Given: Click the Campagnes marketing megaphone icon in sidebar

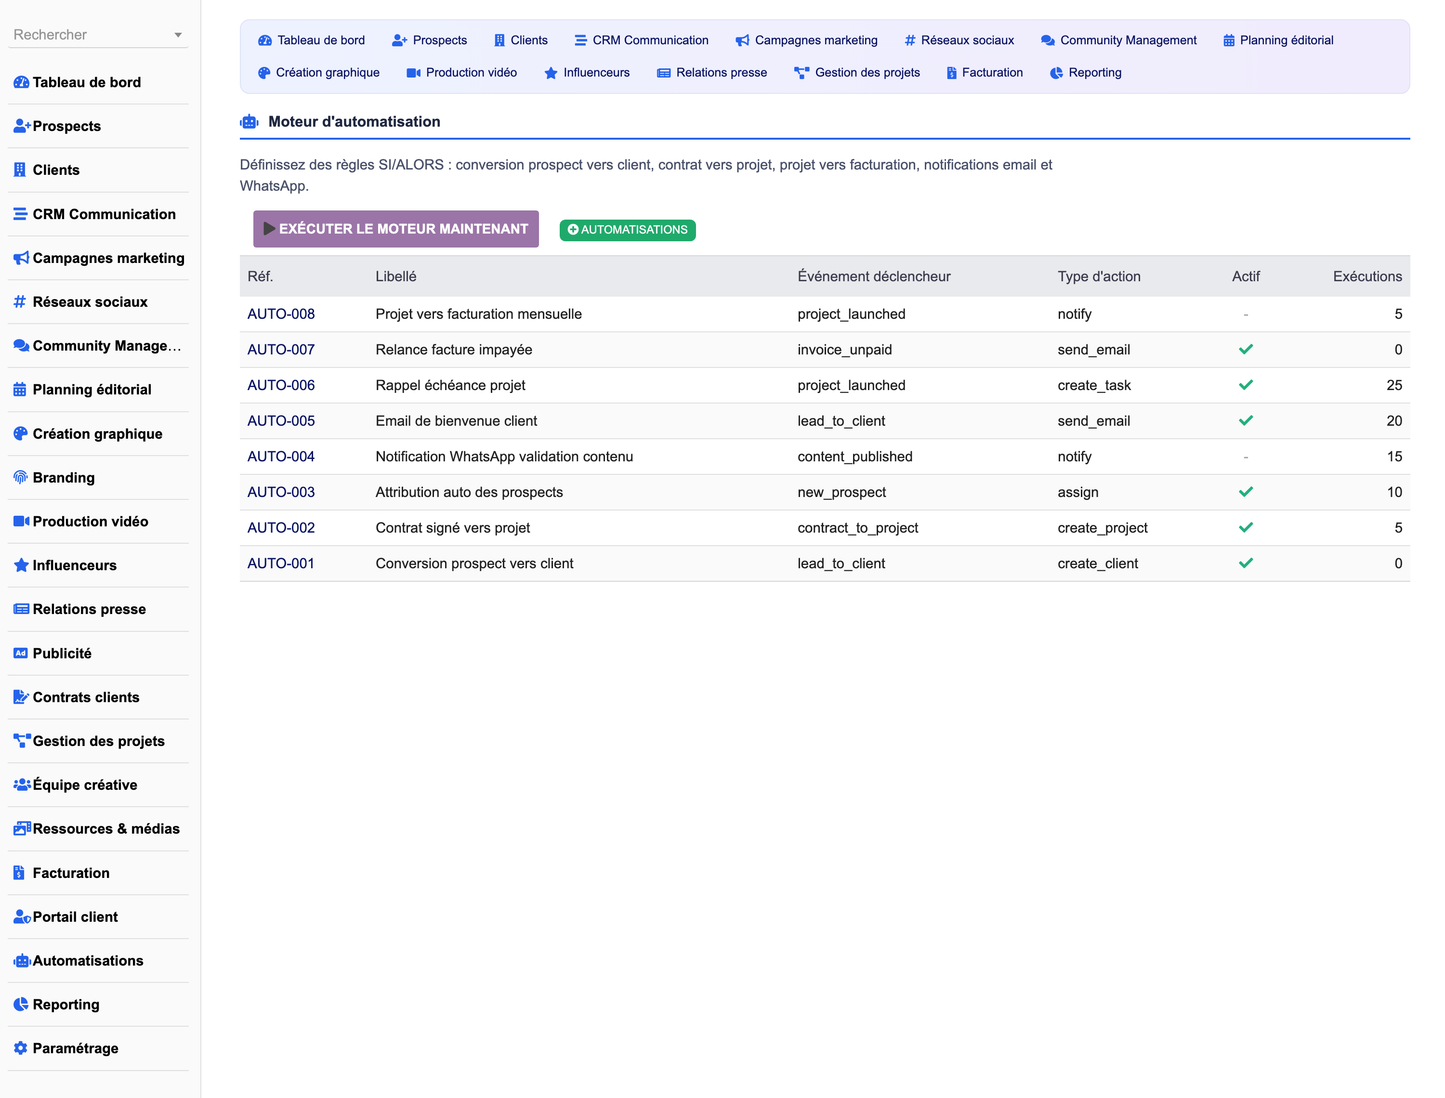Looking at the screenshot, I should (x=21, y=258).
